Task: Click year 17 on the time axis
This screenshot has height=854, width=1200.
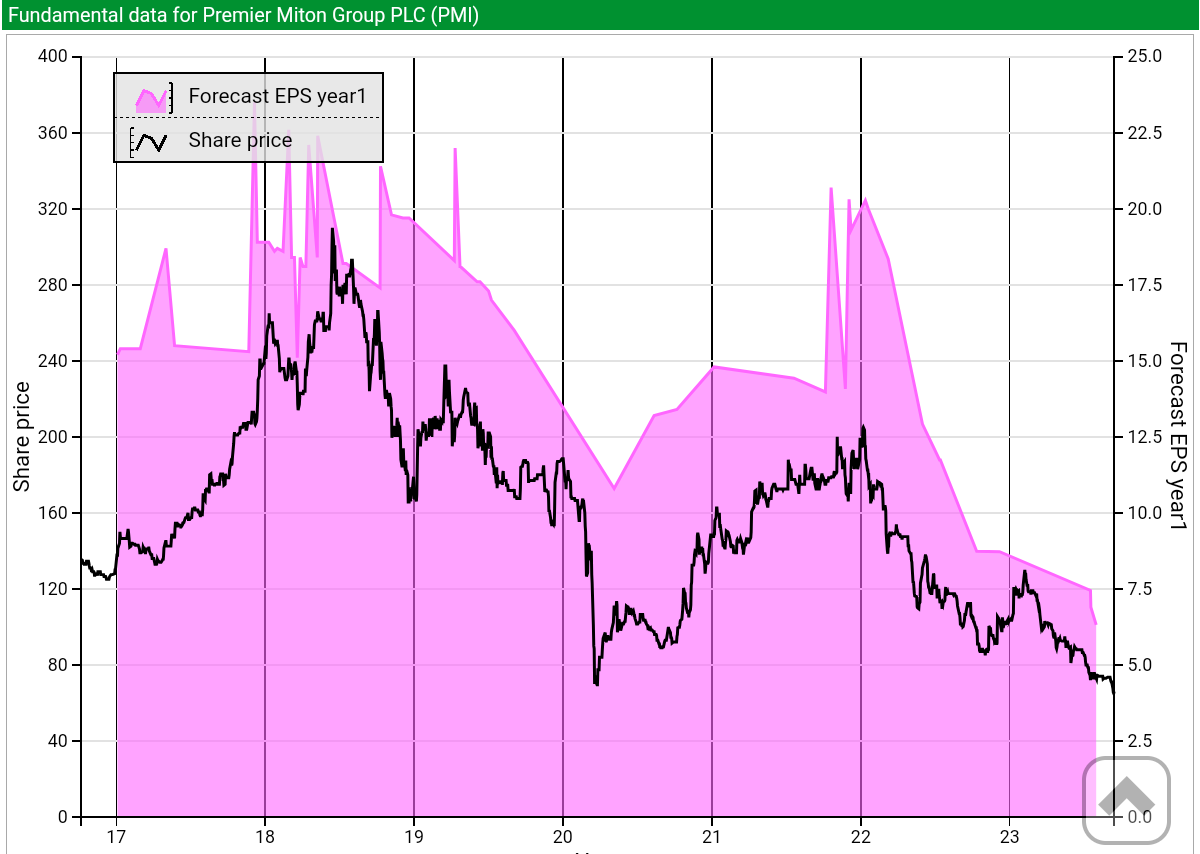Action: [116, 836]
